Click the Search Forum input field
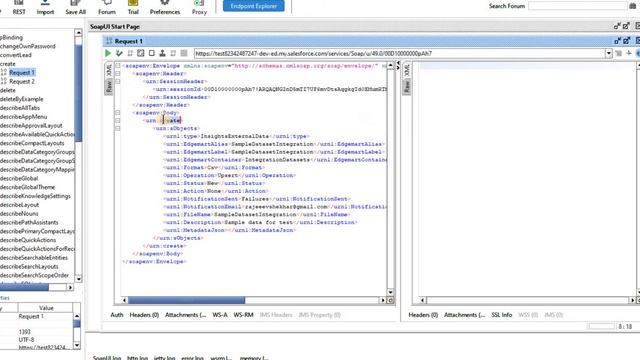640x360 pixels. click(578, 6)
